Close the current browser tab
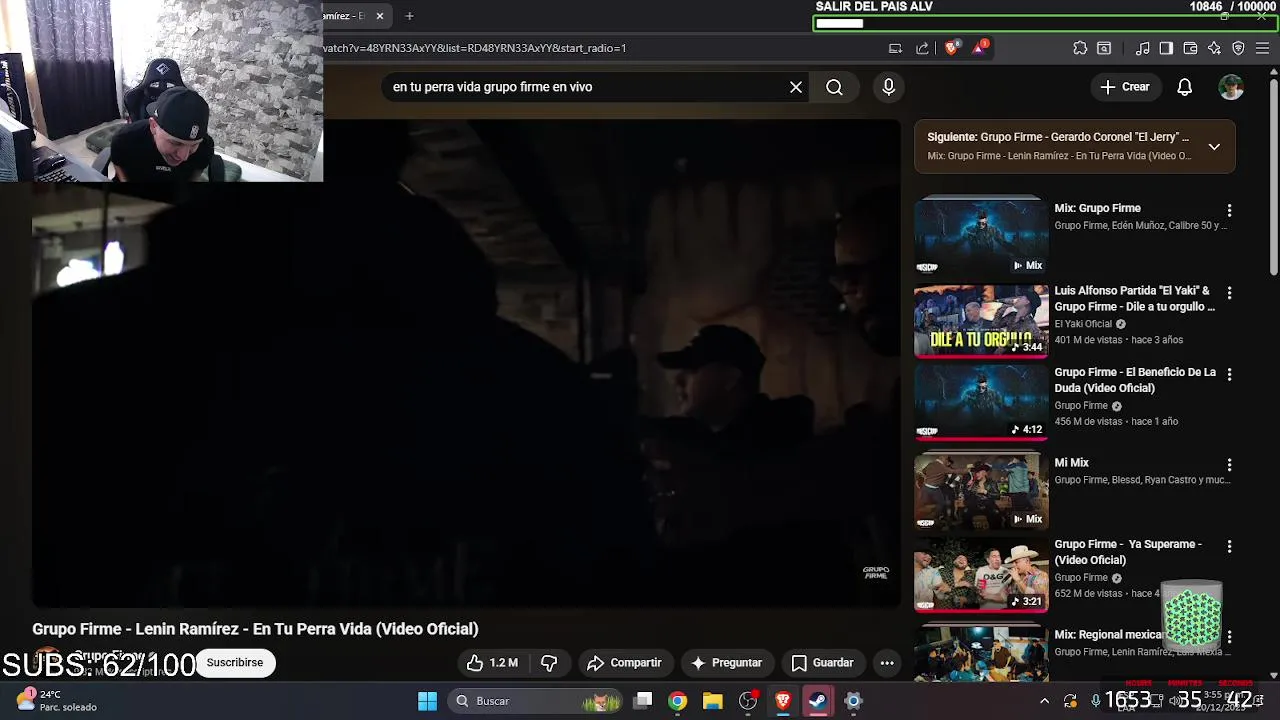 coord(380,16)
